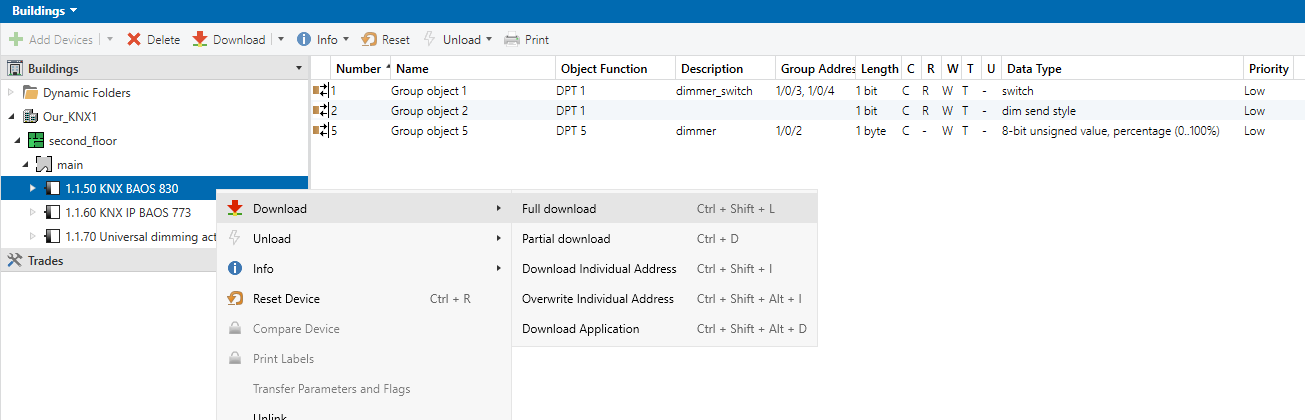Click the red Download arrow in toolbar
This screenshot has height=420, width=1305.
200,40
